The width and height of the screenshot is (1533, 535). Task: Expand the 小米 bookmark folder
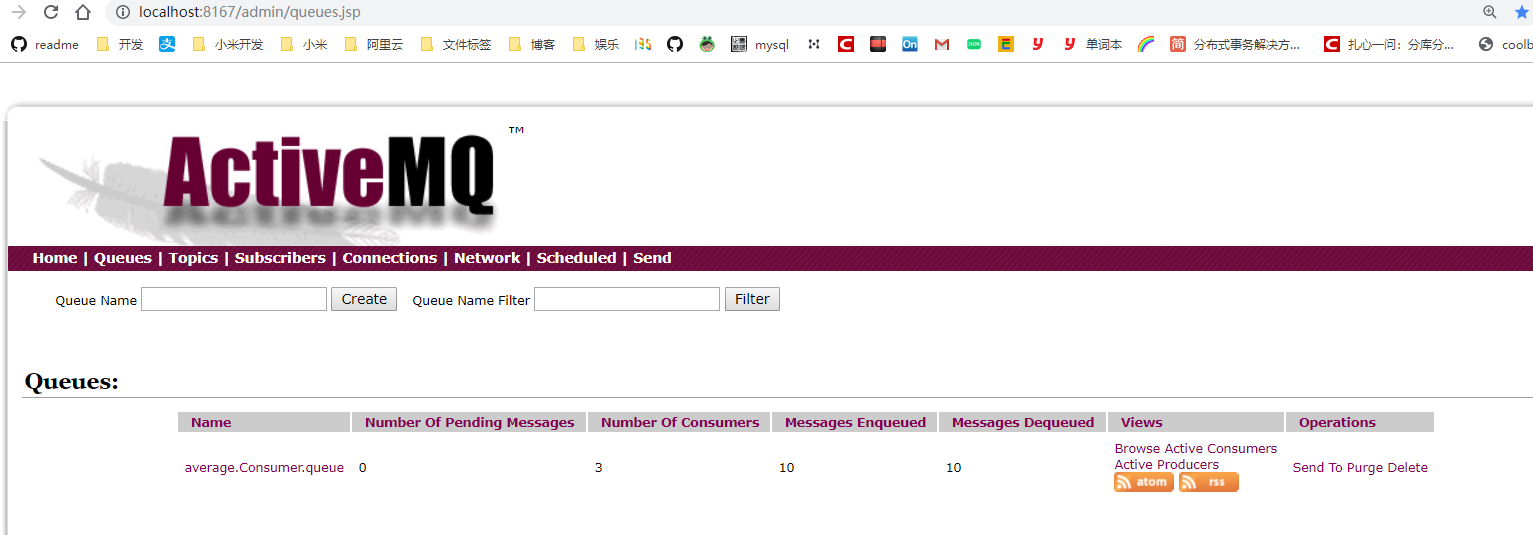[304, 44]
